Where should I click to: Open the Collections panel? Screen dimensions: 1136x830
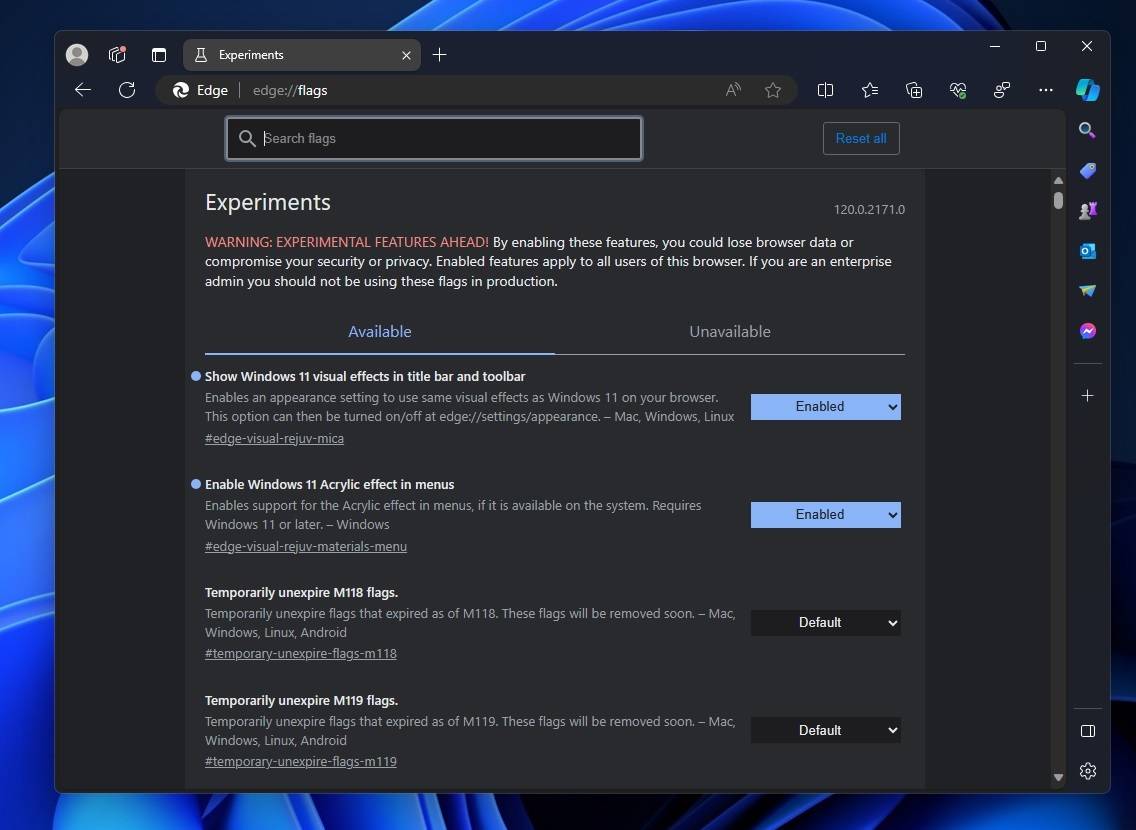[913, 90]
